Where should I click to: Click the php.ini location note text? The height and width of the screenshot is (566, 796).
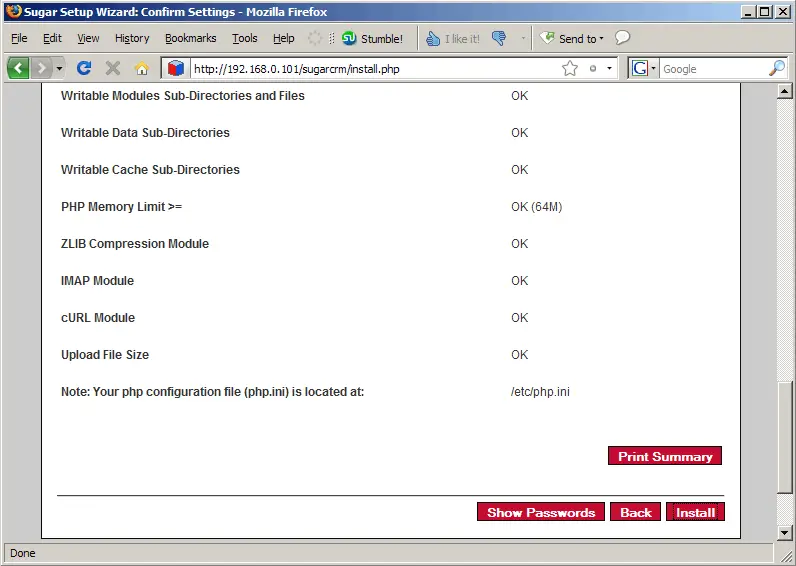pos(213,392)
